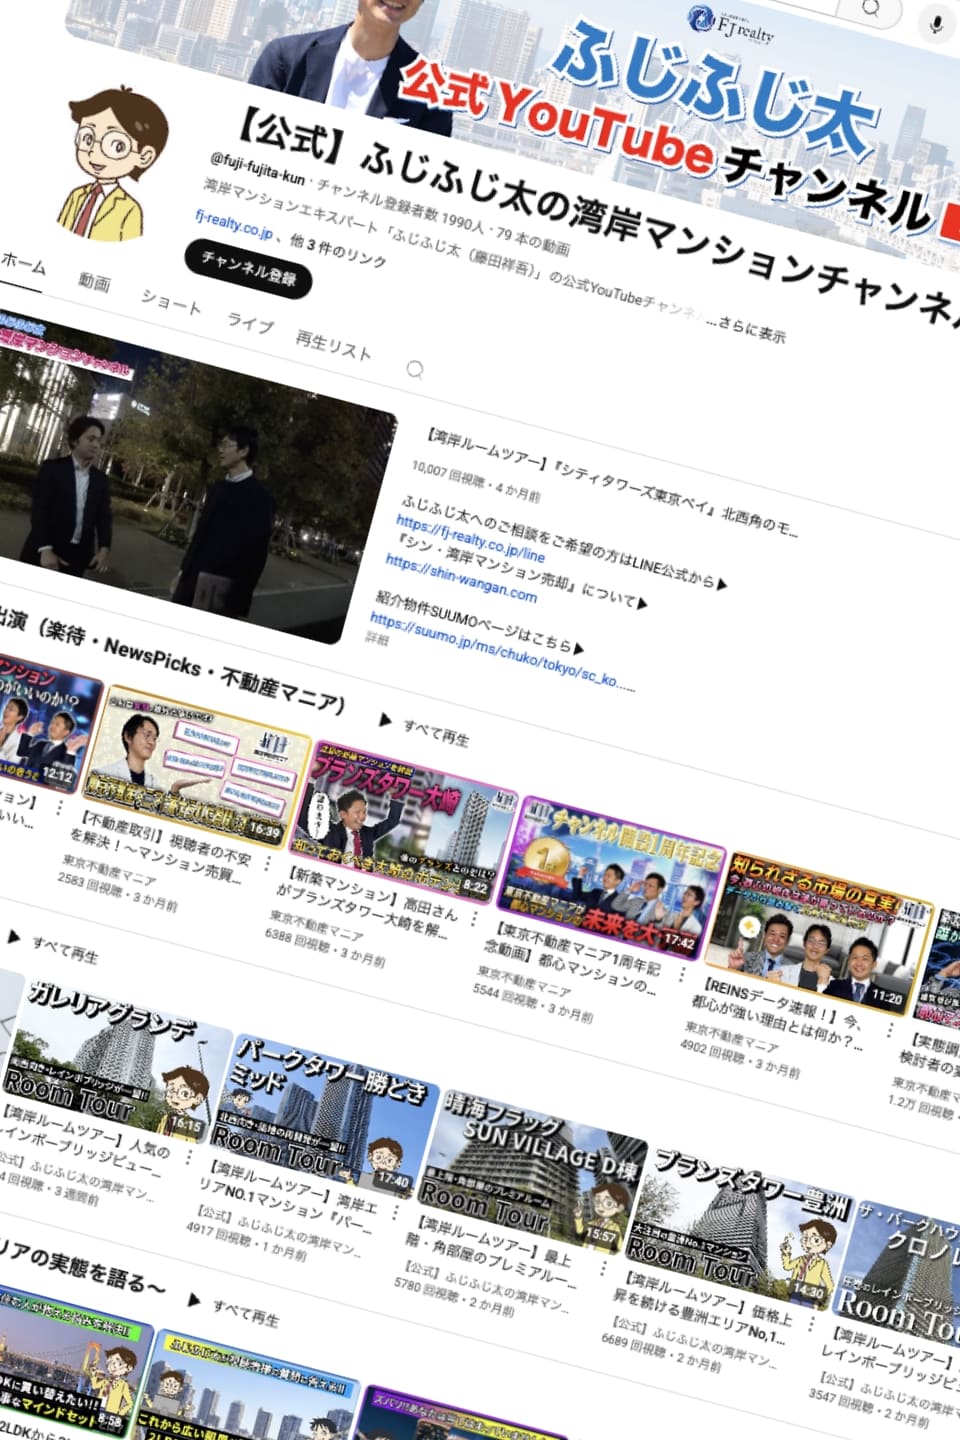Open video title 【新築マンション】高田さん

[x=366, y=903]
